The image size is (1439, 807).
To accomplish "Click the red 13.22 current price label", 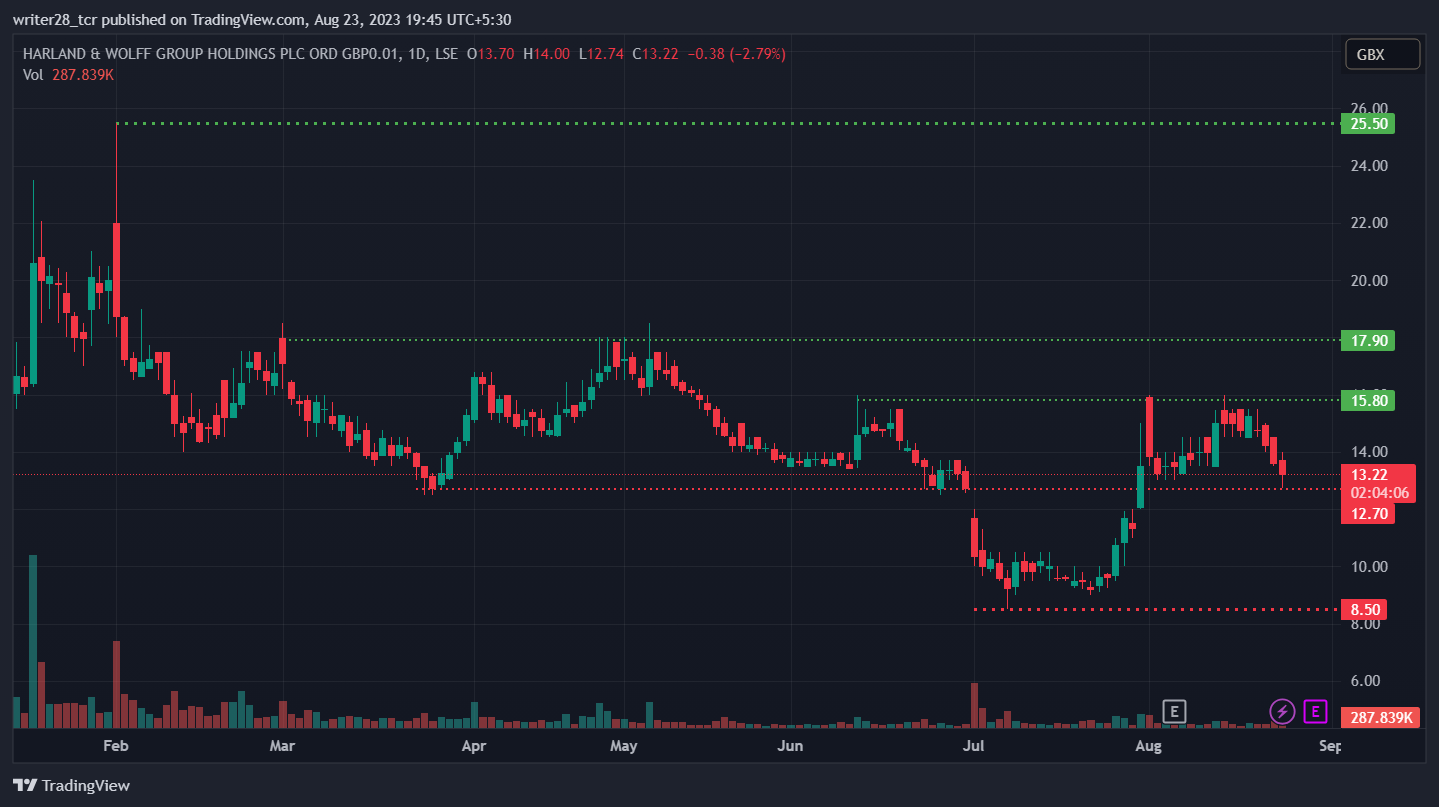I will (x=1369, y=475).
